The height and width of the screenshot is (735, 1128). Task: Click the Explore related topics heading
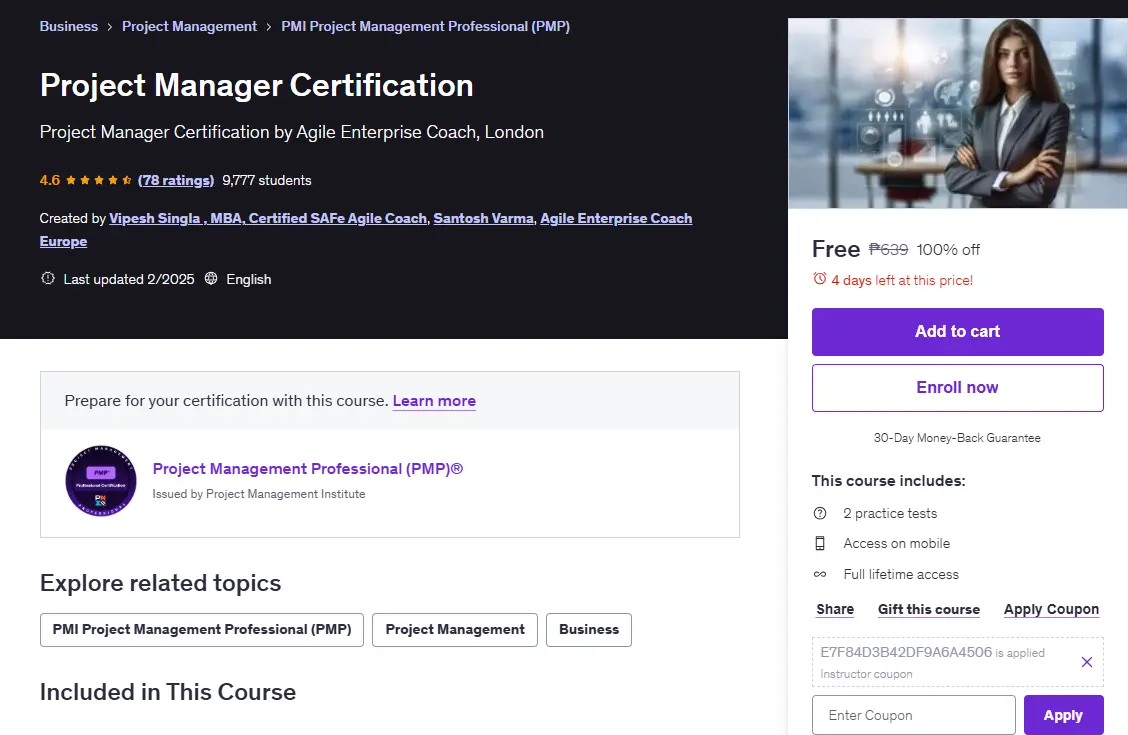point(160,583)
